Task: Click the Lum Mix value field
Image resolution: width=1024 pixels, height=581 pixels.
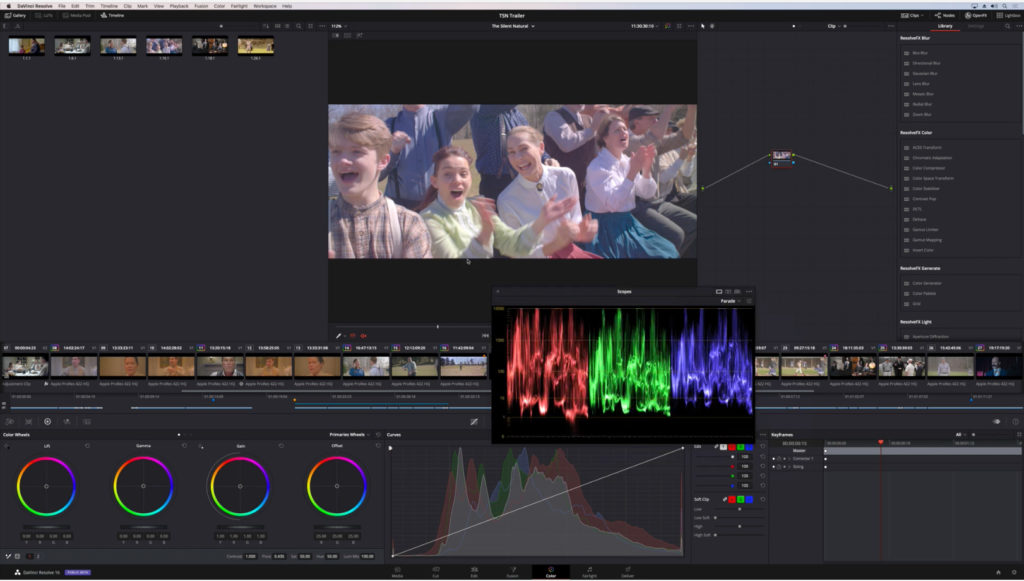Action: tap(368, 556)
